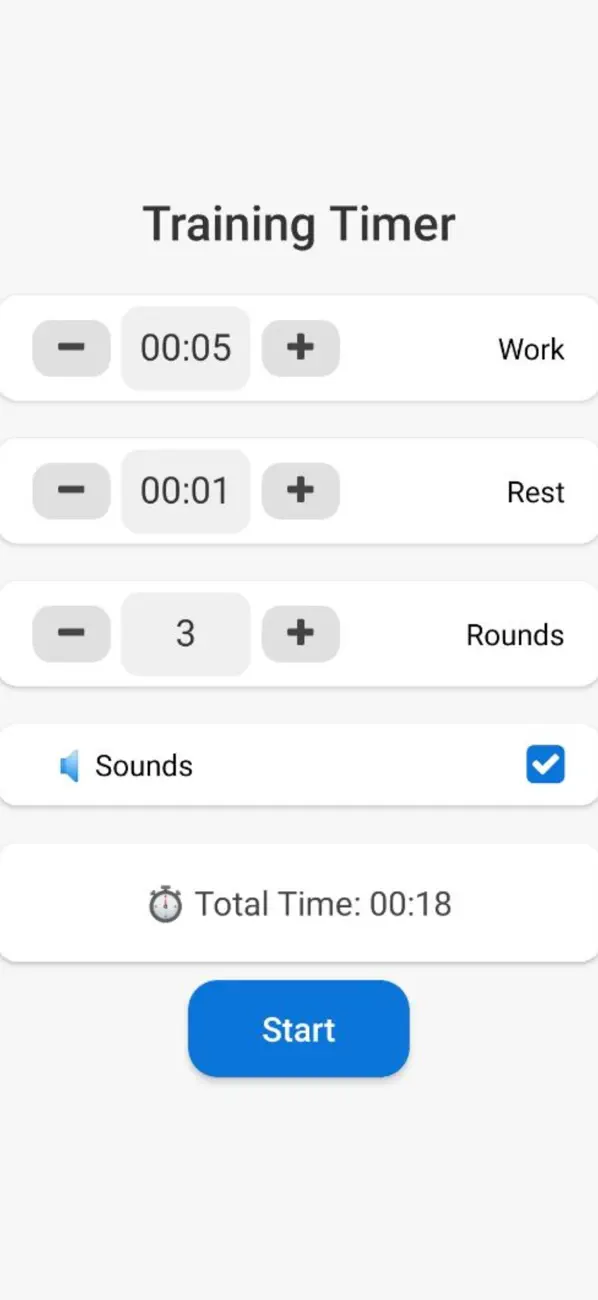The height and width of the screenshot is (1300, 598).
Task: Click the minus icon to decrease Rest time
Action: [x=71, y=491]
